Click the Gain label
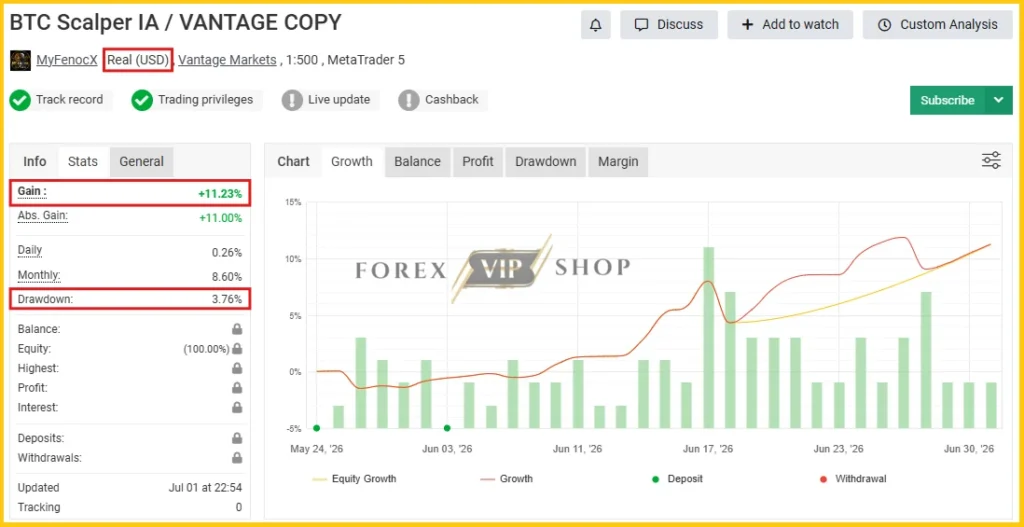The image size is (1024, 527). point(32,192)
